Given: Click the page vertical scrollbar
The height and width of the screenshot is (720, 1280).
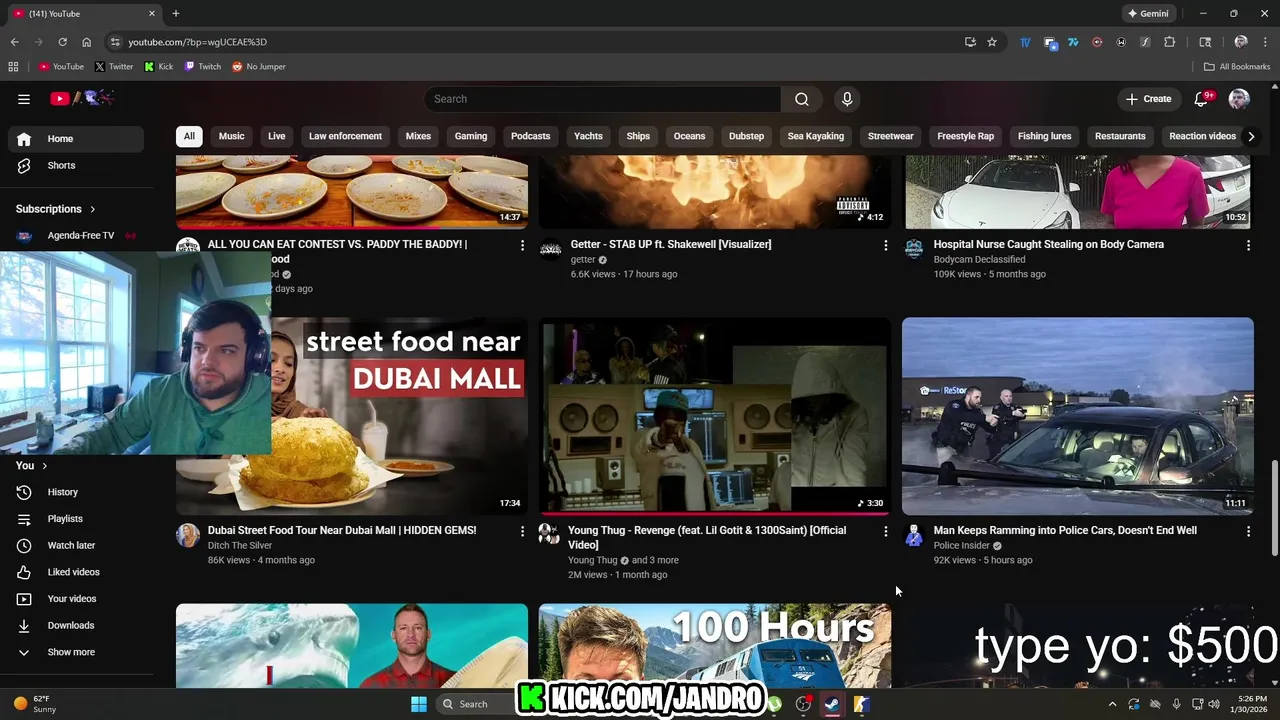Looking at the screenshot, I should (x=1274, y=508).
